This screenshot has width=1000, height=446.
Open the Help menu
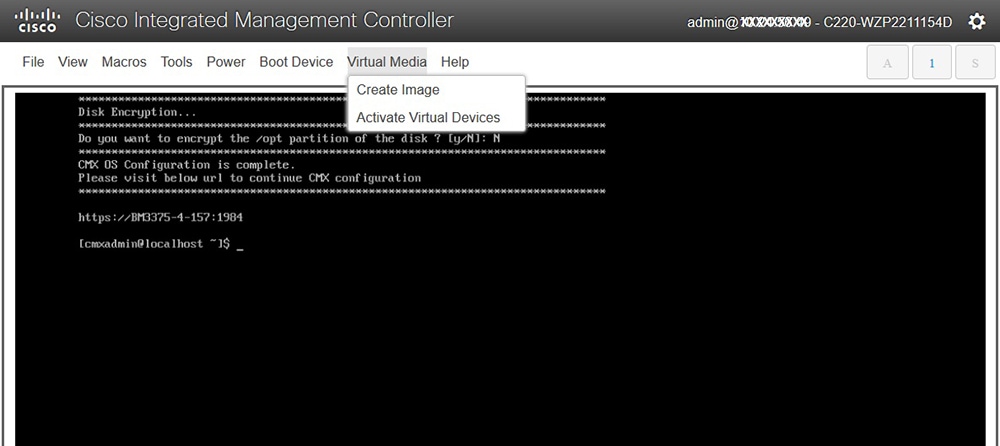tap(455, 62)
